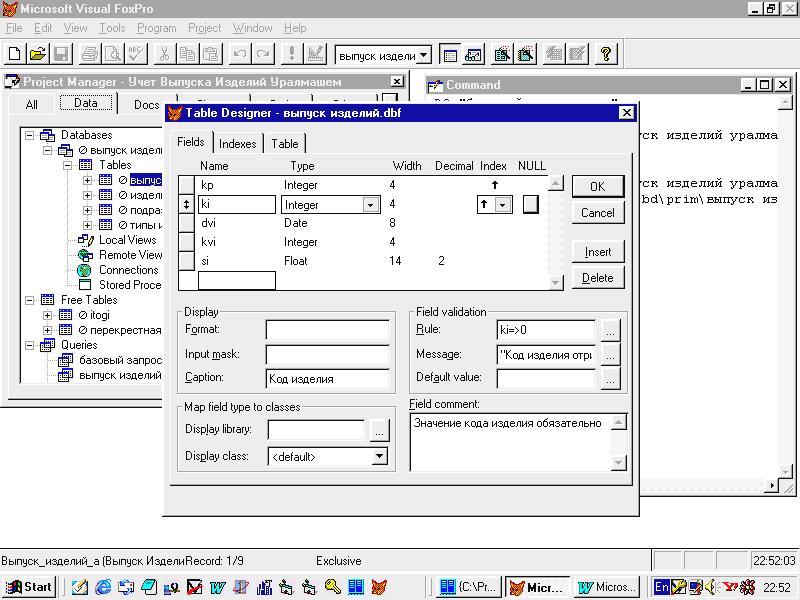This screenshot has width=800, height=600.
Task: Click the Format input field
Action: tap(328, 330)
